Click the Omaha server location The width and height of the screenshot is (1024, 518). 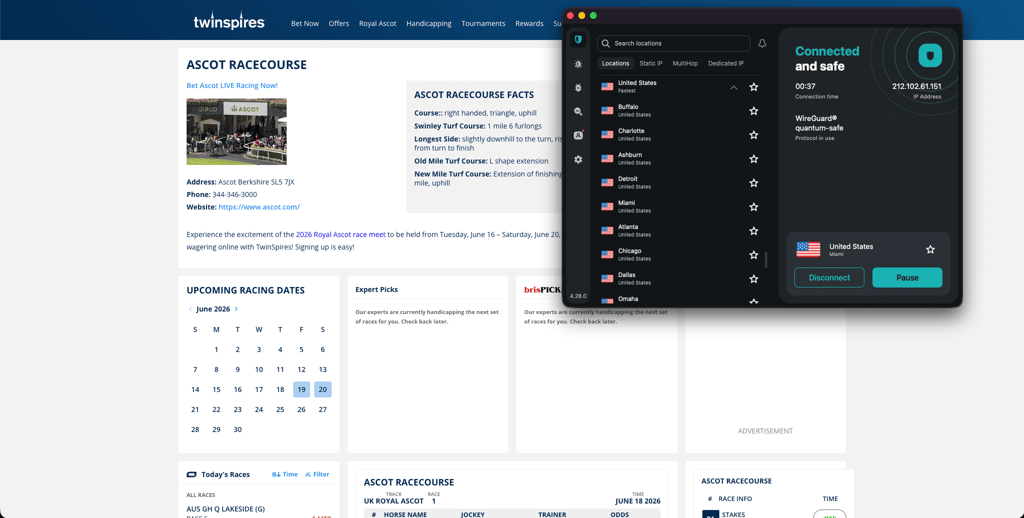click(x=671, y=300)
